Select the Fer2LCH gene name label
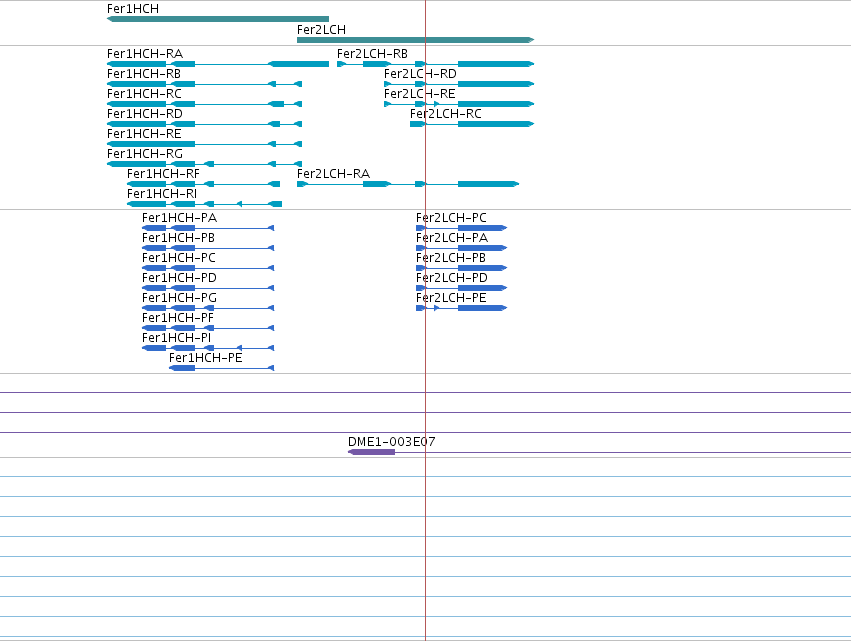 [x=321, y=30]
